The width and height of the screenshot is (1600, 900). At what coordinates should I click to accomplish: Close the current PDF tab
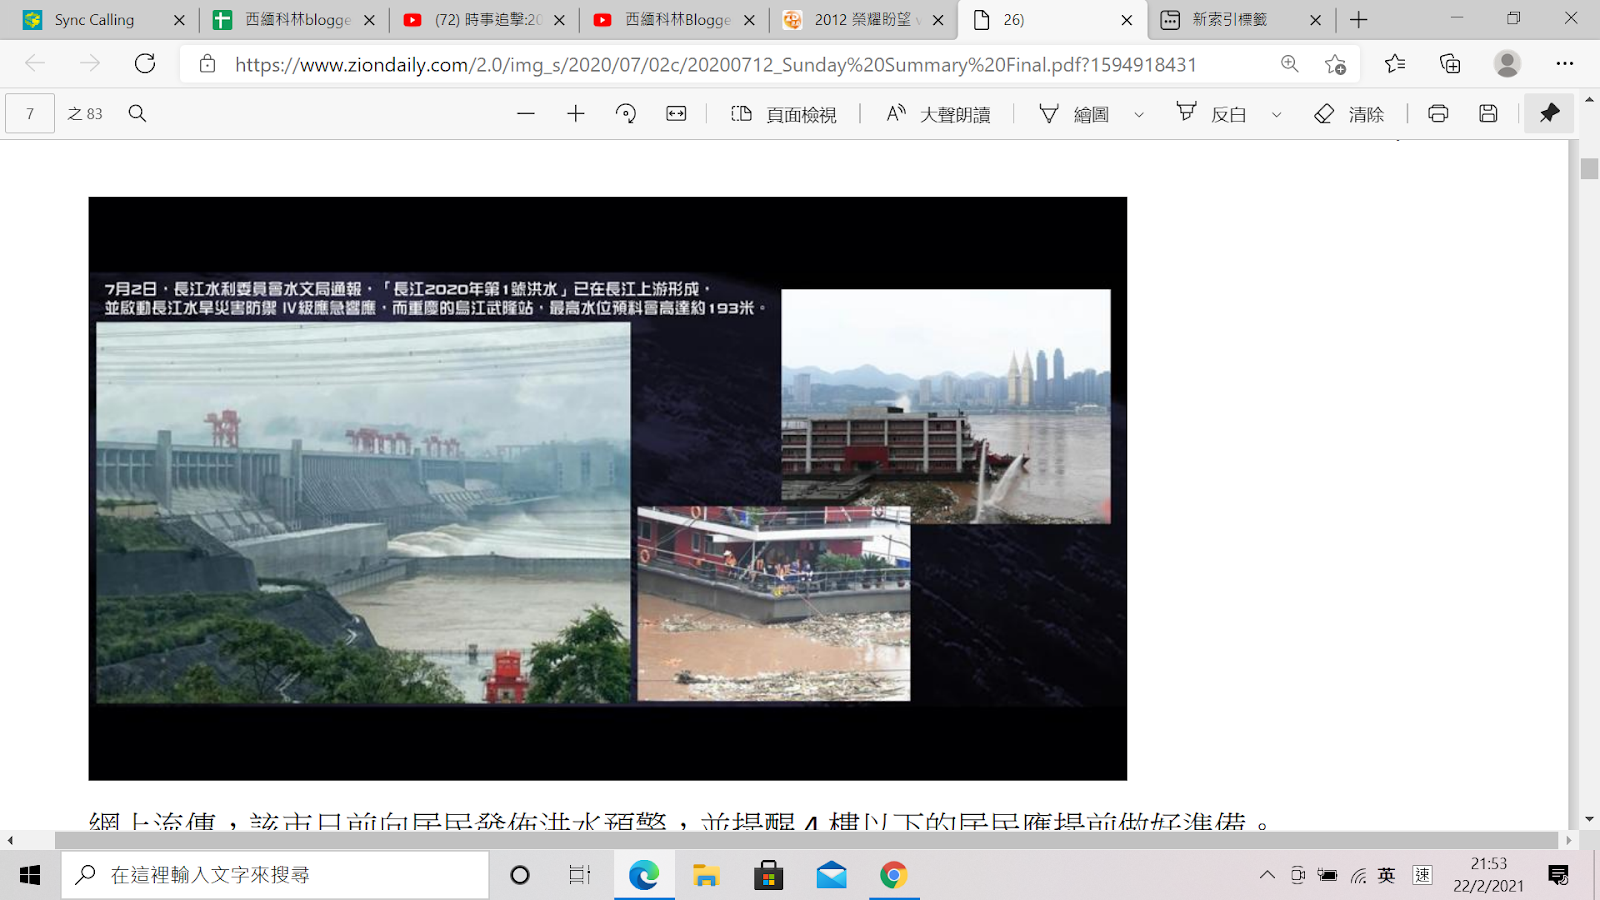1127,20
